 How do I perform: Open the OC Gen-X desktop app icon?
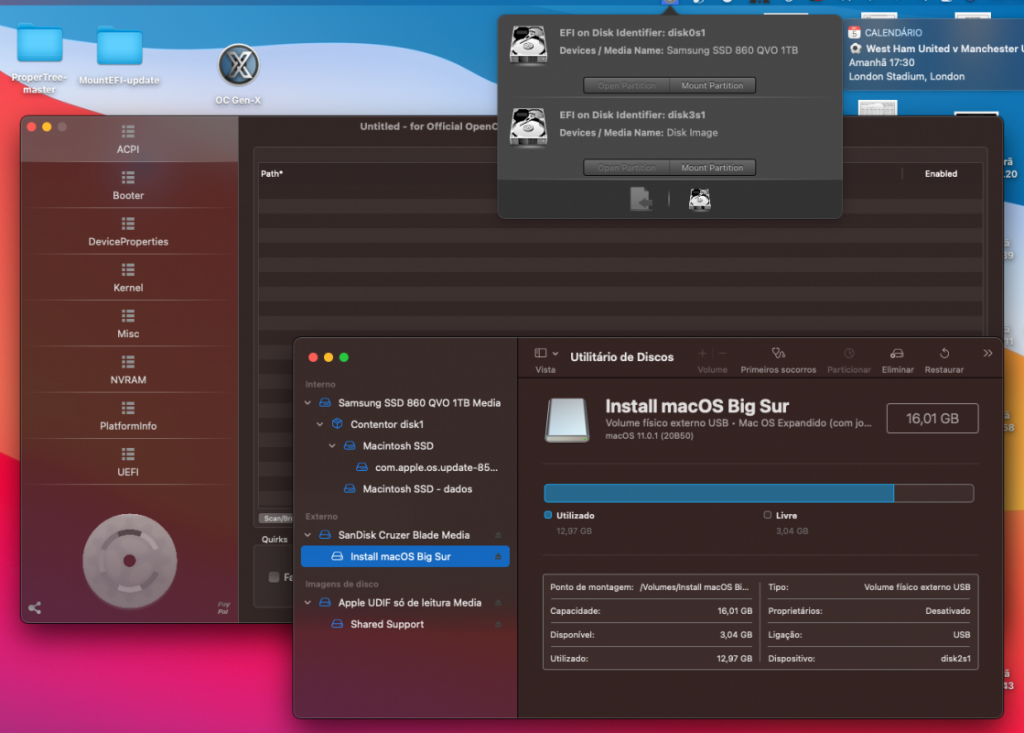(238, 66)
